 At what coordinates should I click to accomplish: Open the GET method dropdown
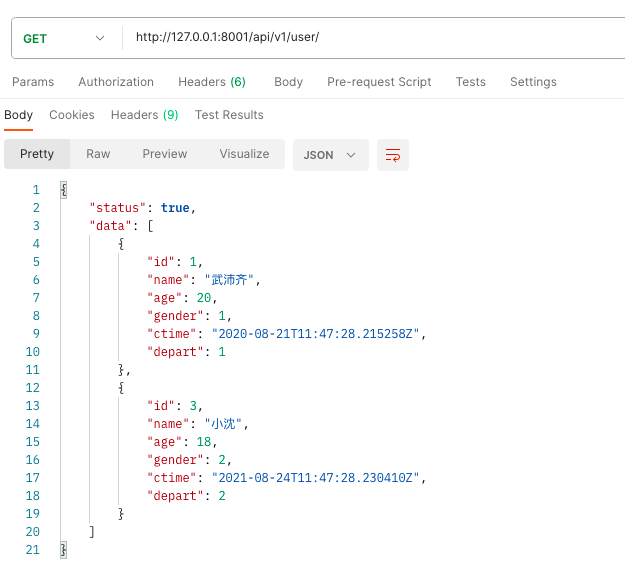pos(65,38)
